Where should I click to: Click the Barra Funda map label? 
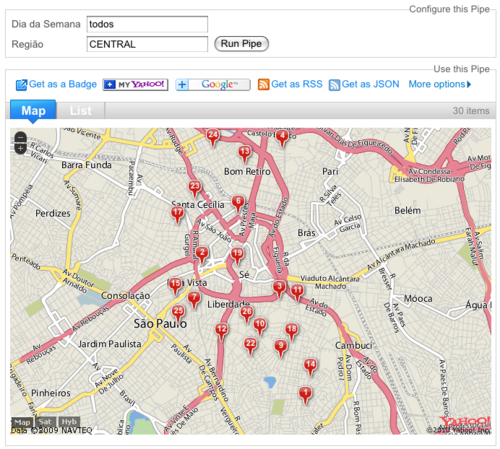(x=86, y=165)
